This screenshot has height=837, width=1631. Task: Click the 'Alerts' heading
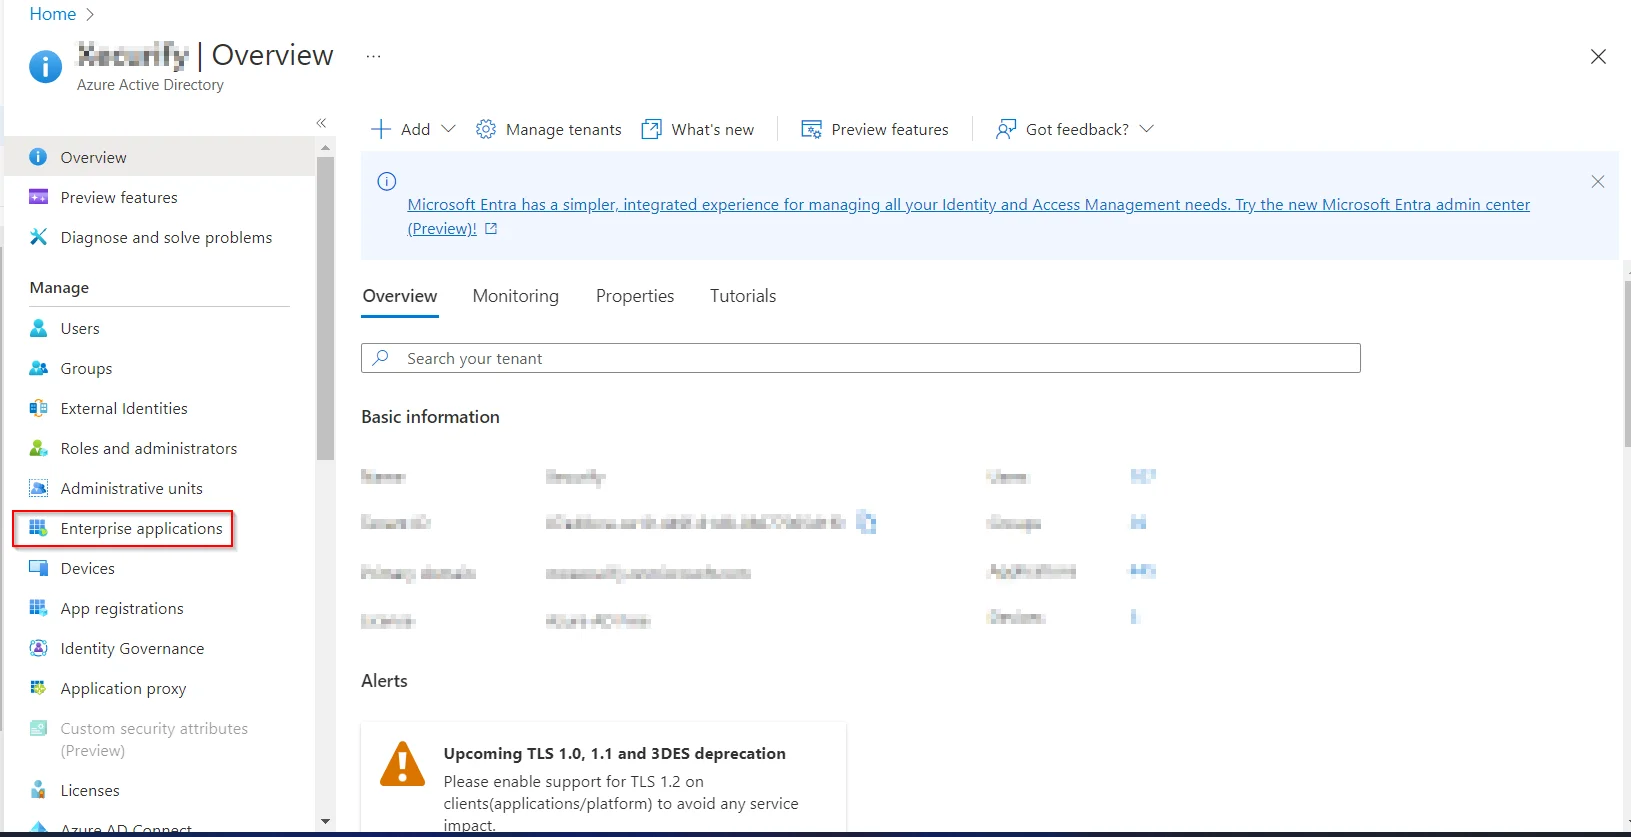384,681
